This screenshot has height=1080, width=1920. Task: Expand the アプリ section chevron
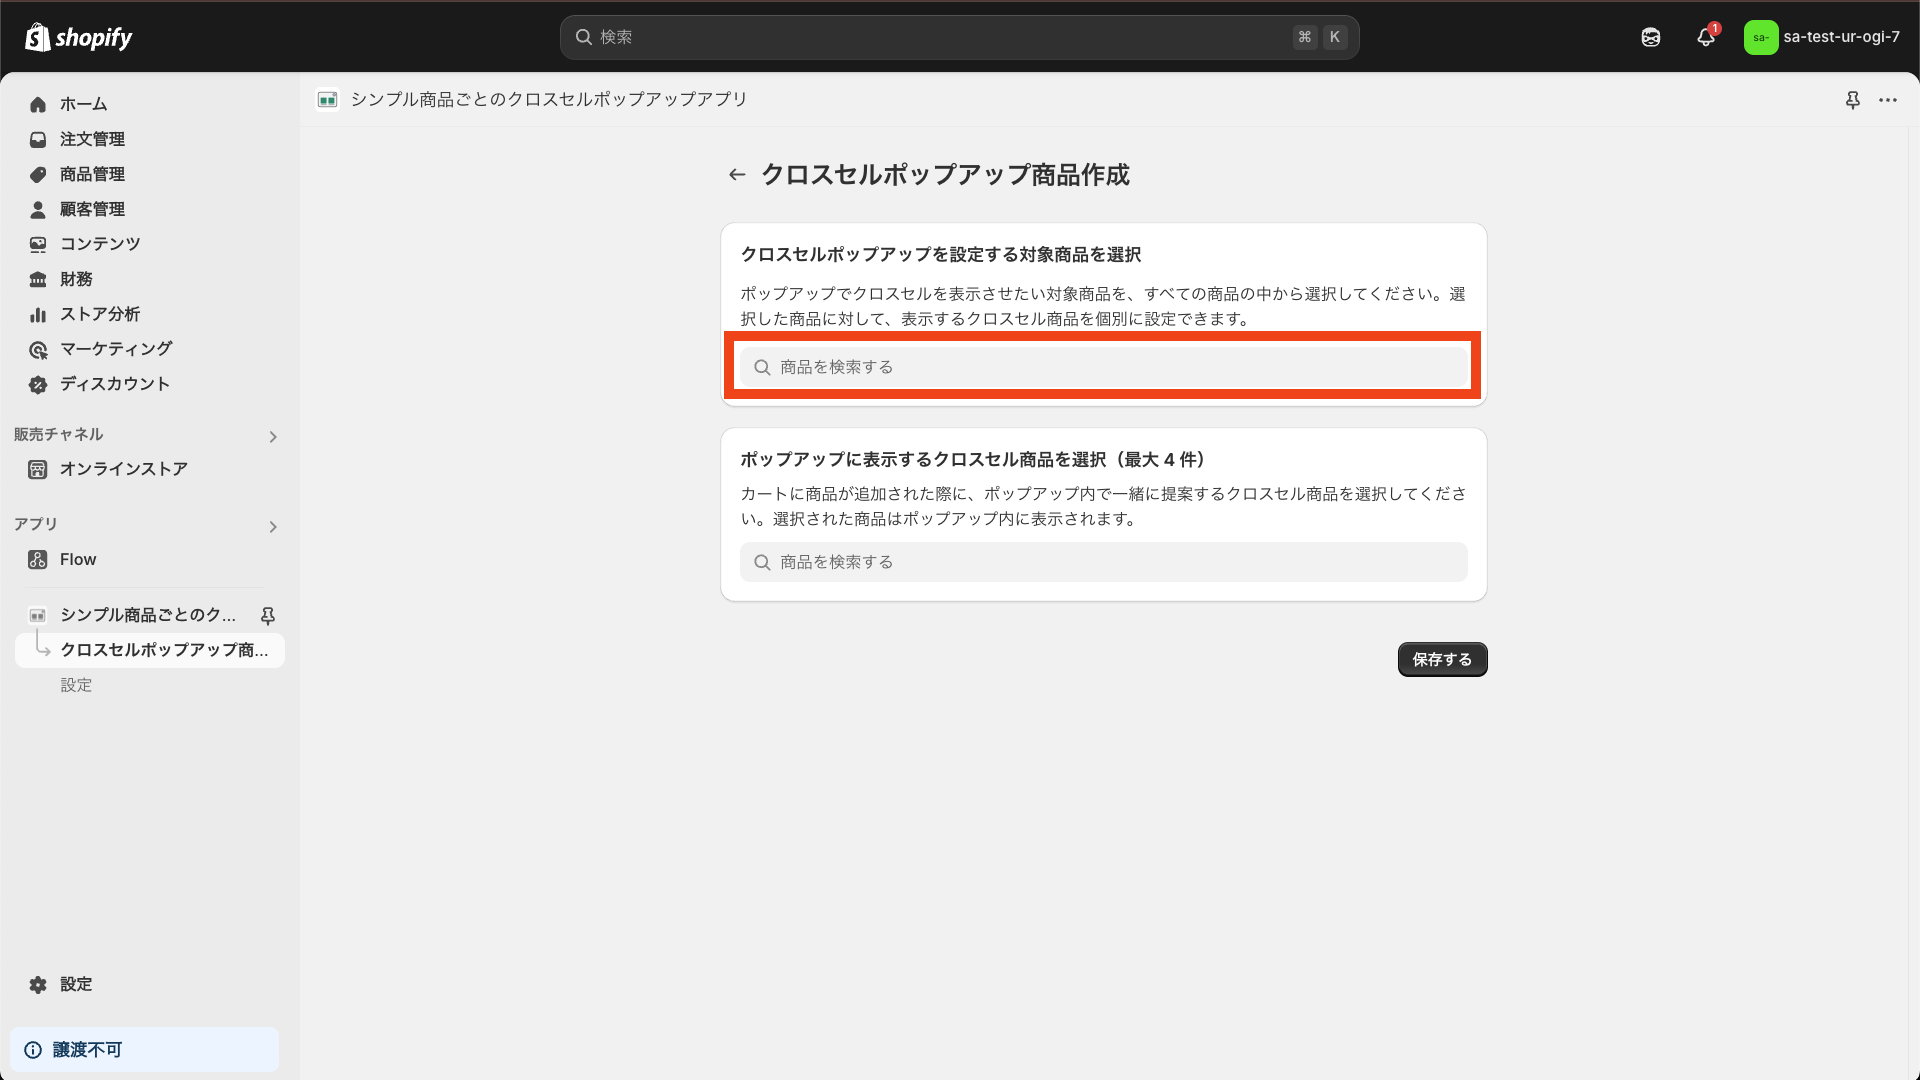click(x=272, y=526)
